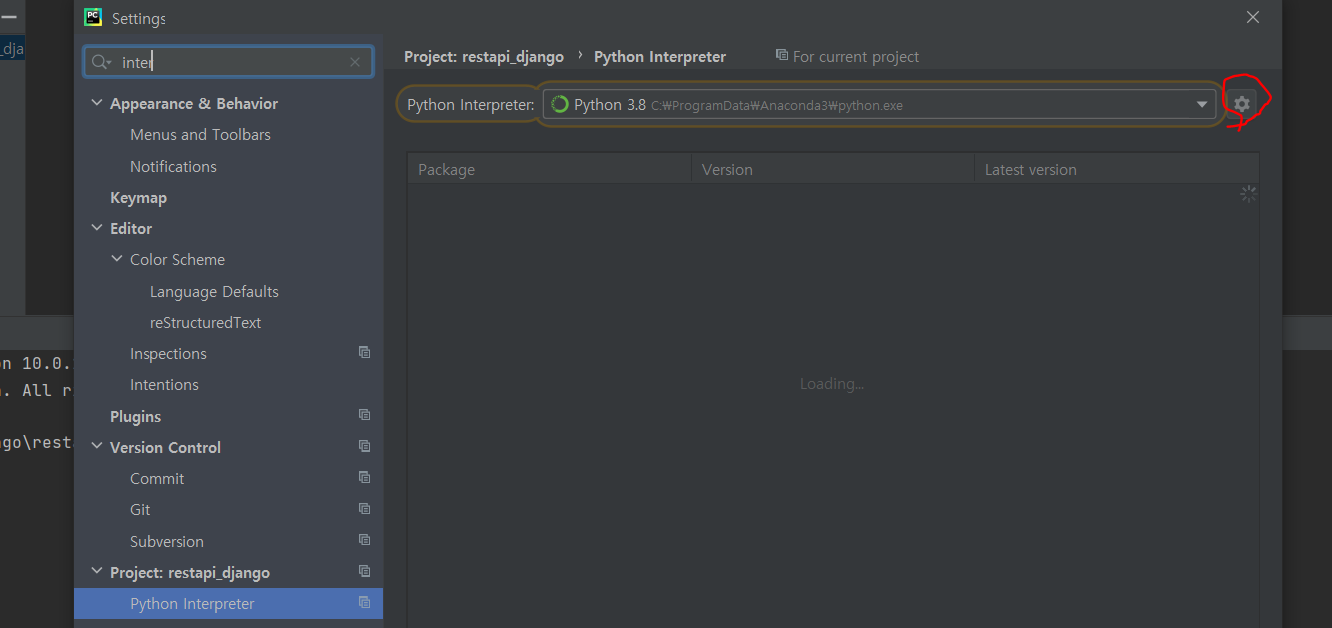The image size is (1332, 628).
Task: Select reStructuredText color scheme
Action: coord(205,322)
